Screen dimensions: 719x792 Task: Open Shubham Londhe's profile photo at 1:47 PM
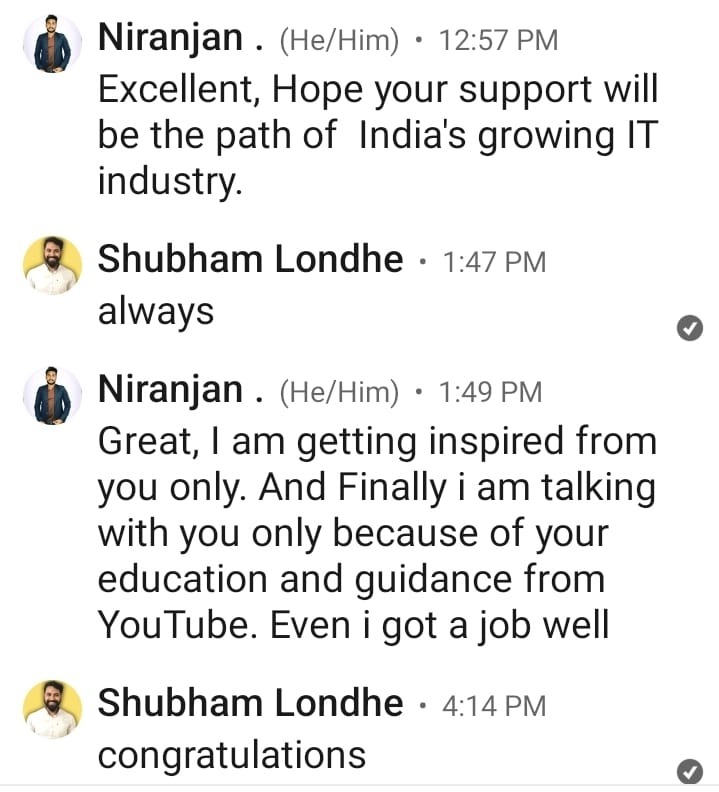[x=52, y=265]
